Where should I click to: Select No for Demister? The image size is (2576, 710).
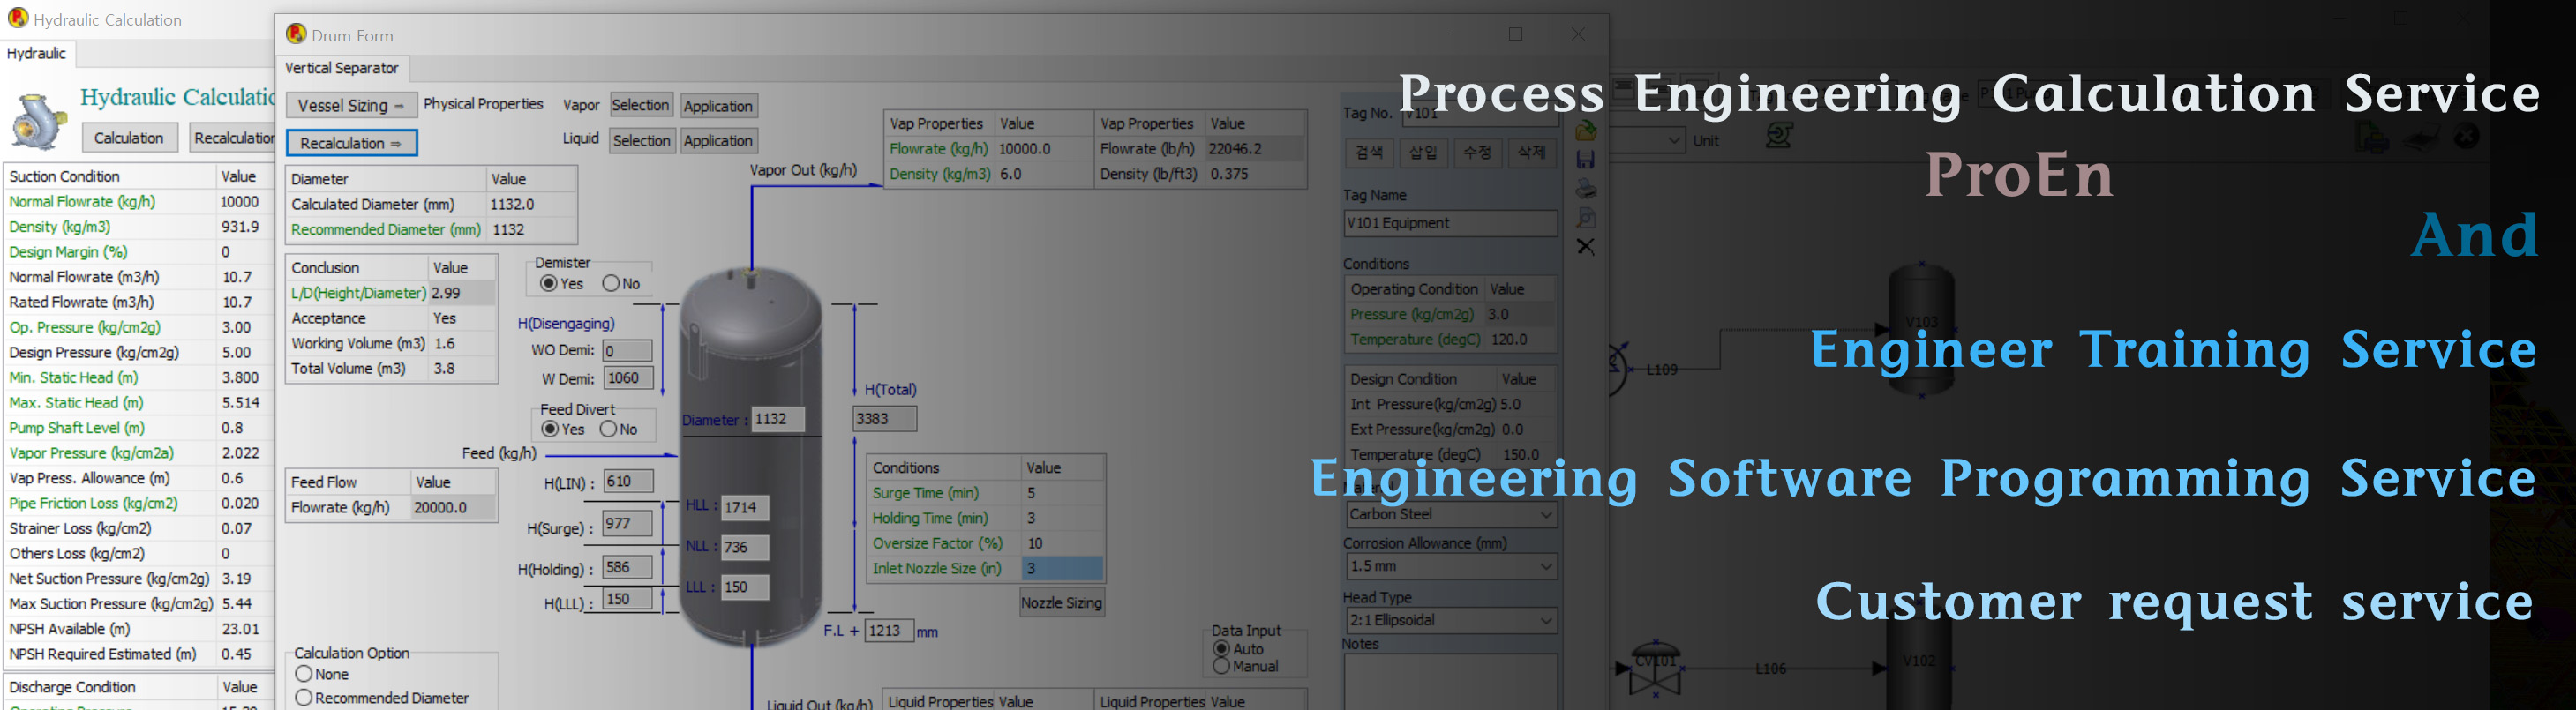point(611,284)
